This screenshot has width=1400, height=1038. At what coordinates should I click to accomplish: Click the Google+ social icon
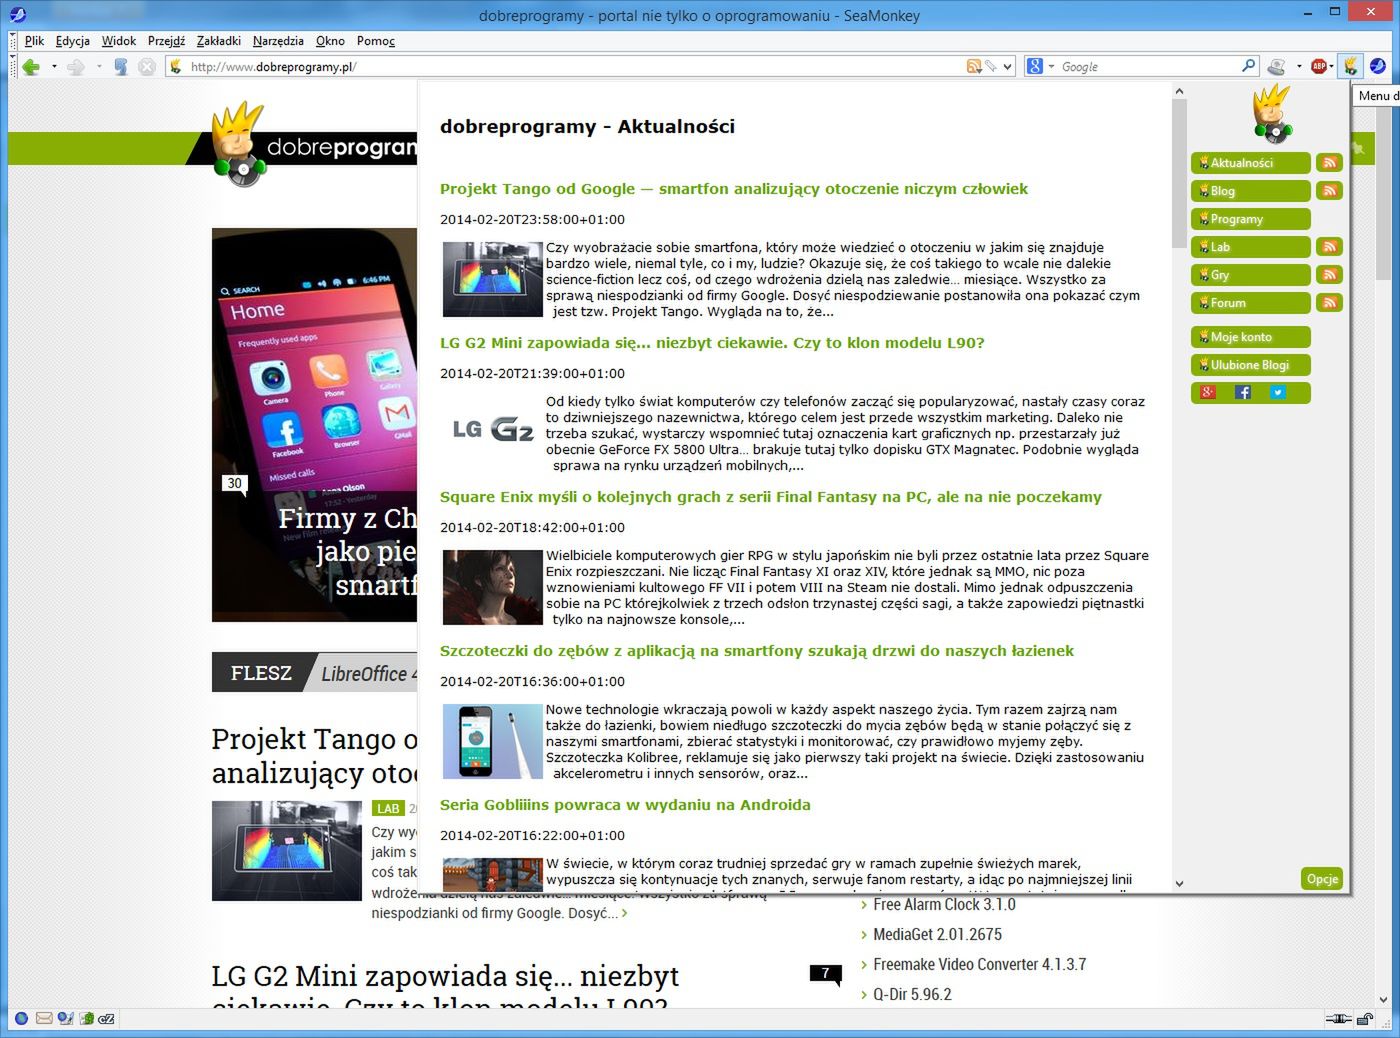click(1208, 393)
